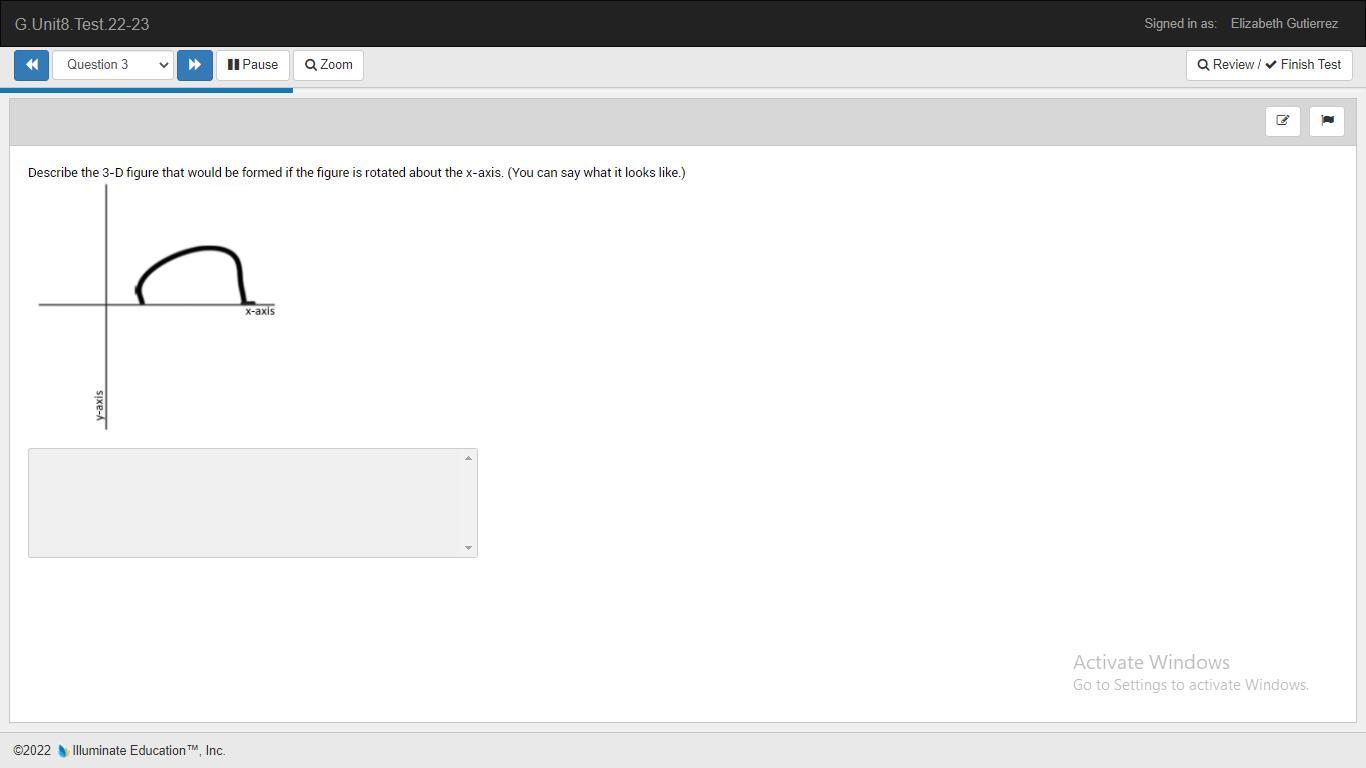
Task: Click the Activate Windows watermark text
Action: point(1151,662)
